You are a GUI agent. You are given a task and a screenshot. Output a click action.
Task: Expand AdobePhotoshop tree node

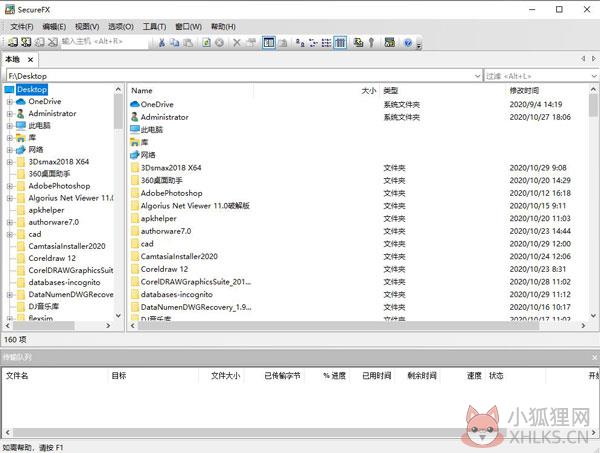[x=10, y=186]
